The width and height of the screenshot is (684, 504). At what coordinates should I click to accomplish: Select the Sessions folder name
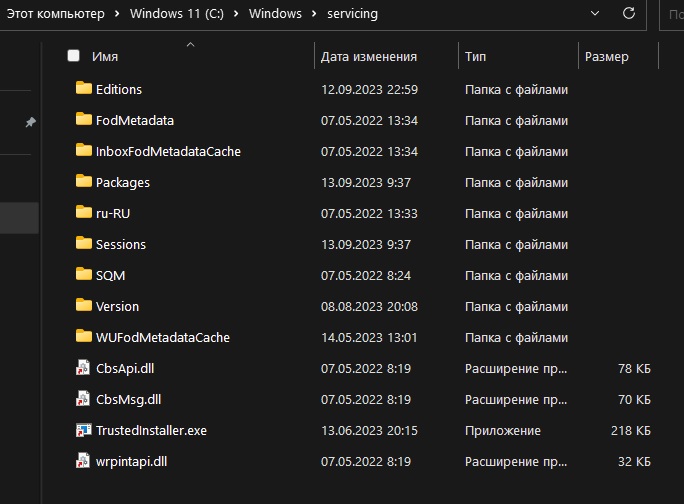[x=121, y=244]
